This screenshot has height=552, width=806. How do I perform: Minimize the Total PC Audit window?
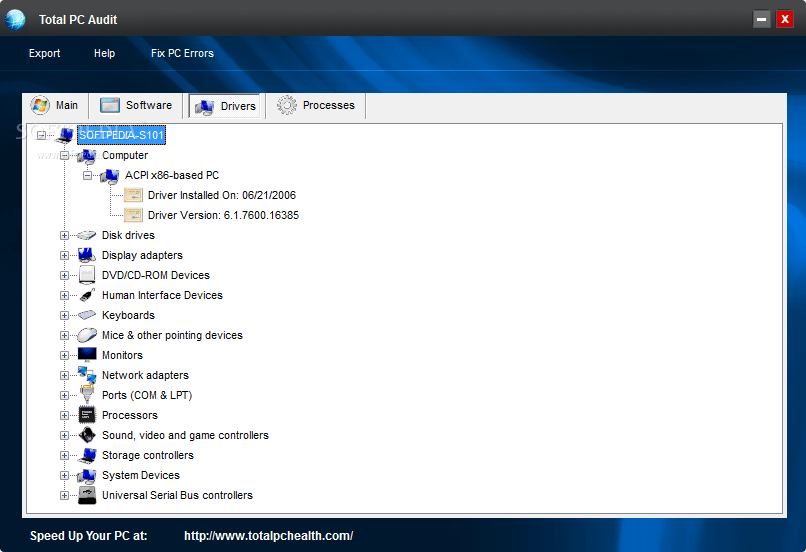point(761,20)
